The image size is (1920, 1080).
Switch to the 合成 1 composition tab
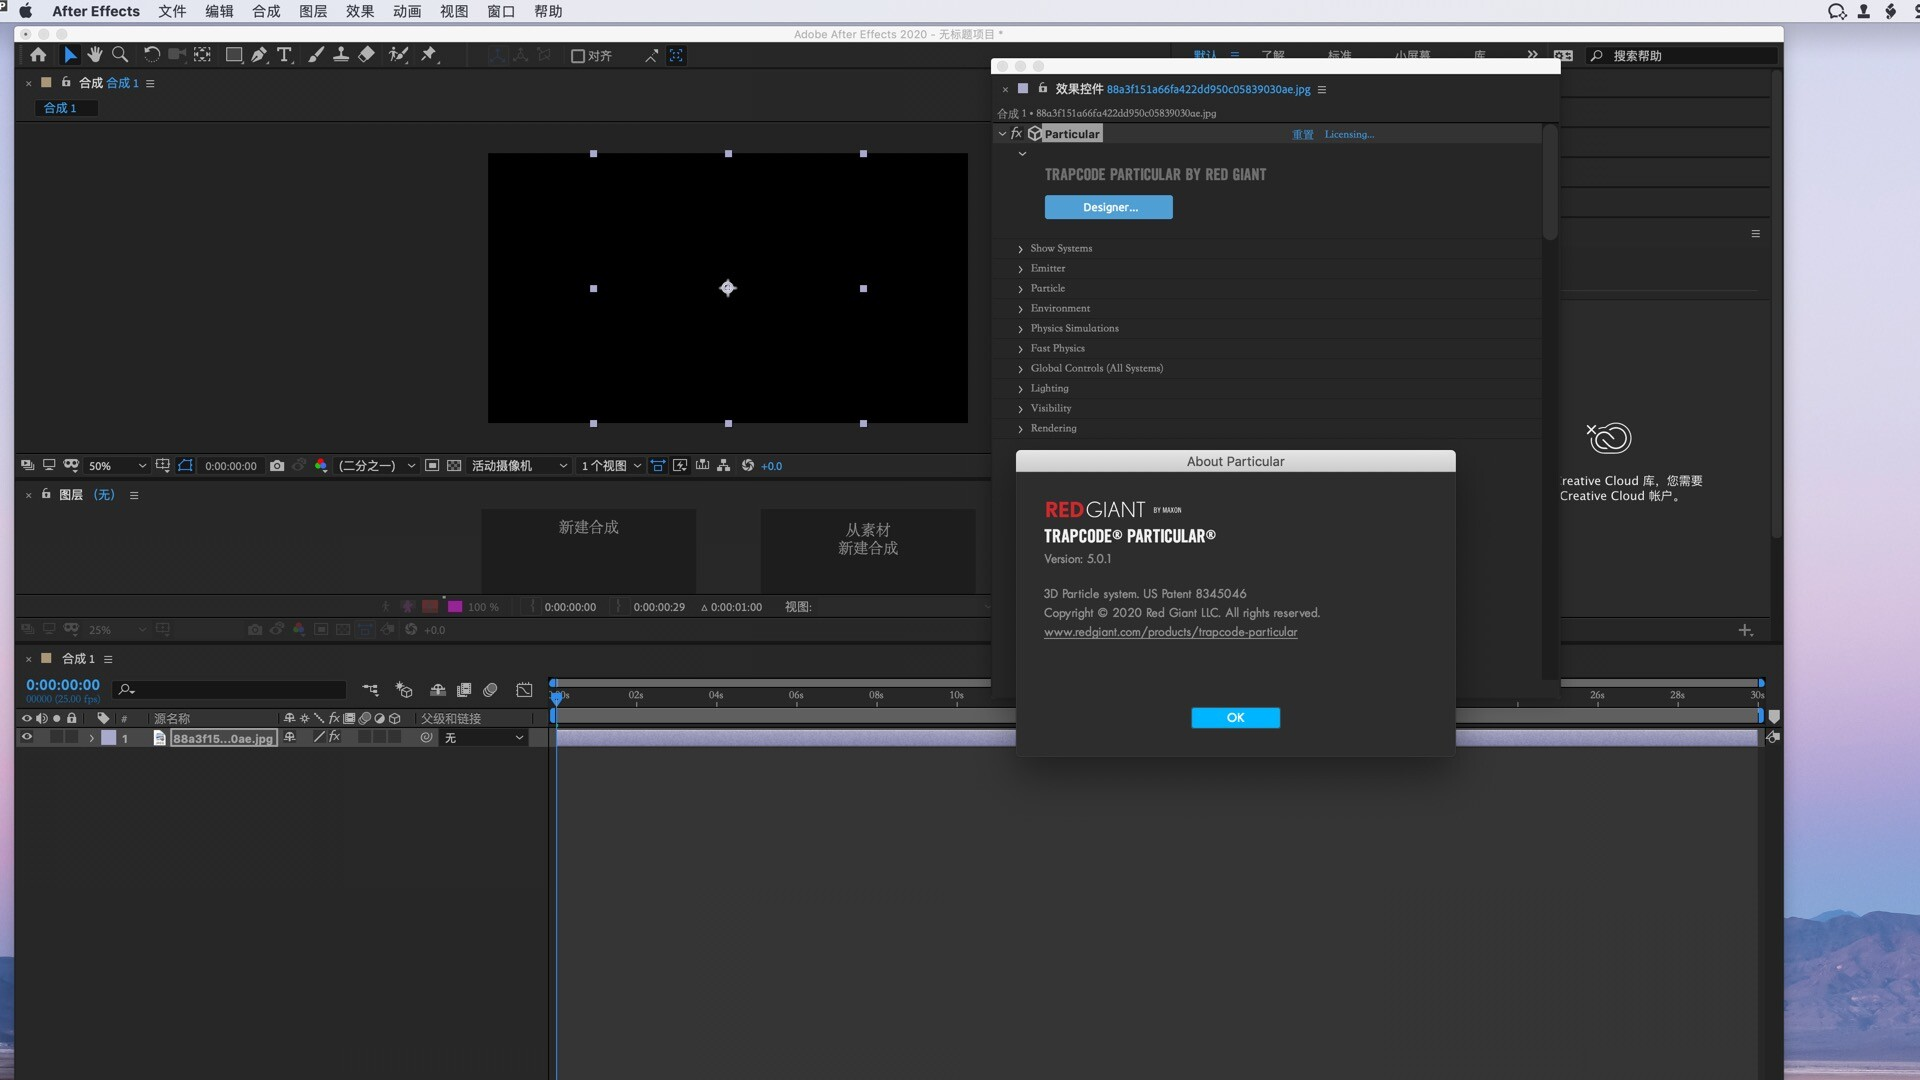(64, 108)
